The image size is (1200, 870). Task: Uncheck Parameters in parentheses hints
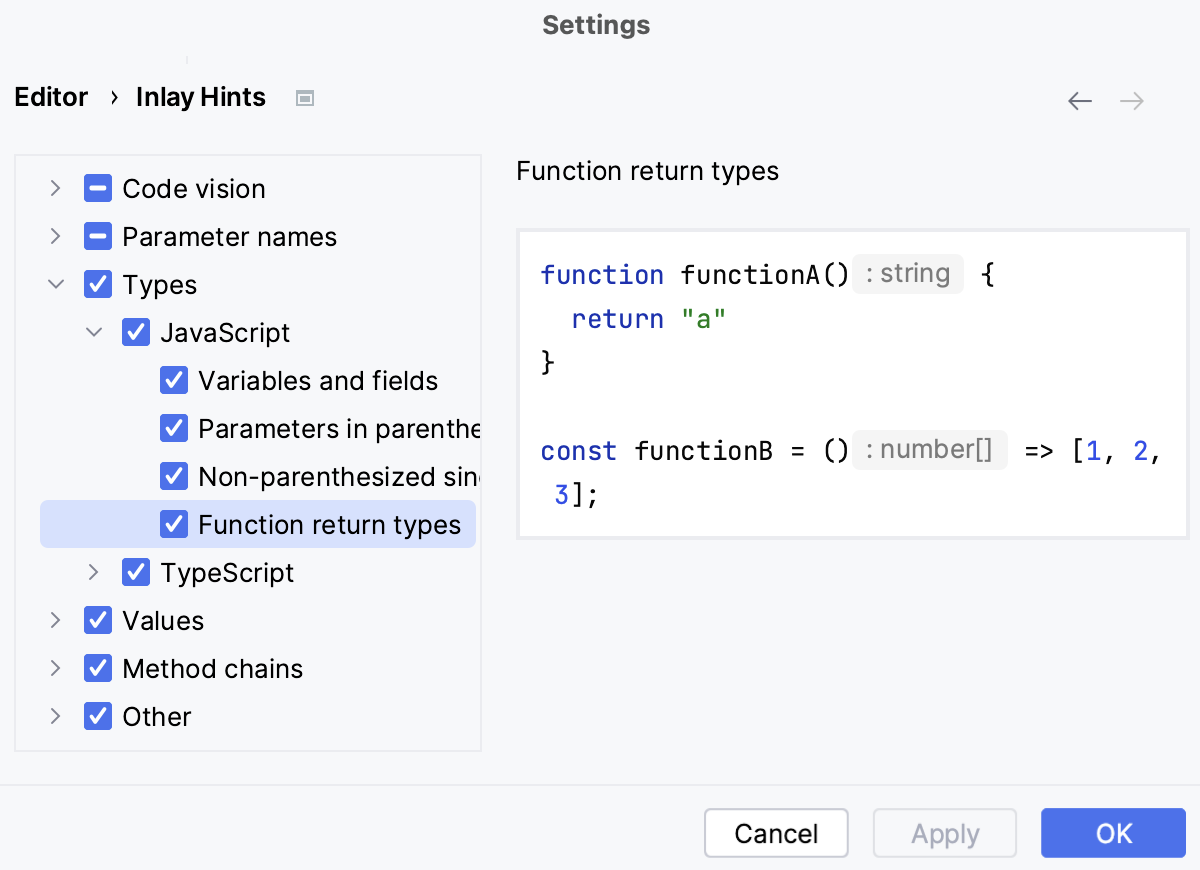click(x=175, y=428)
